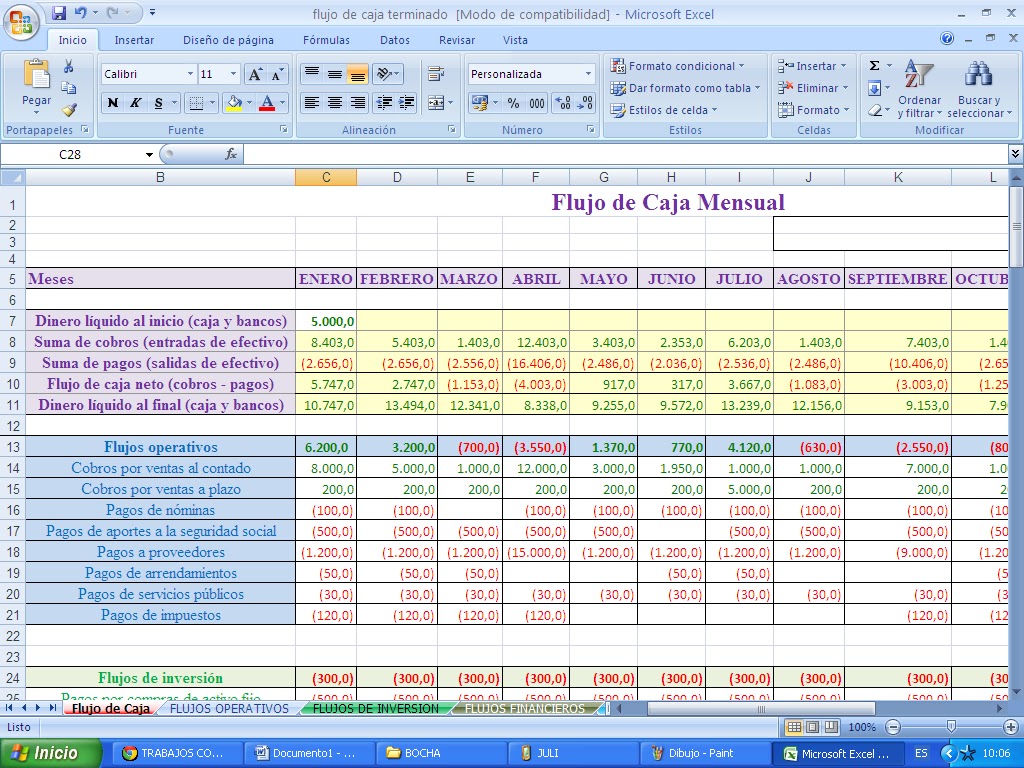Image resolution: width=1024 pixels, height=768 pixels.
Task: Apply percent style
Action: (x=513, y=103)
